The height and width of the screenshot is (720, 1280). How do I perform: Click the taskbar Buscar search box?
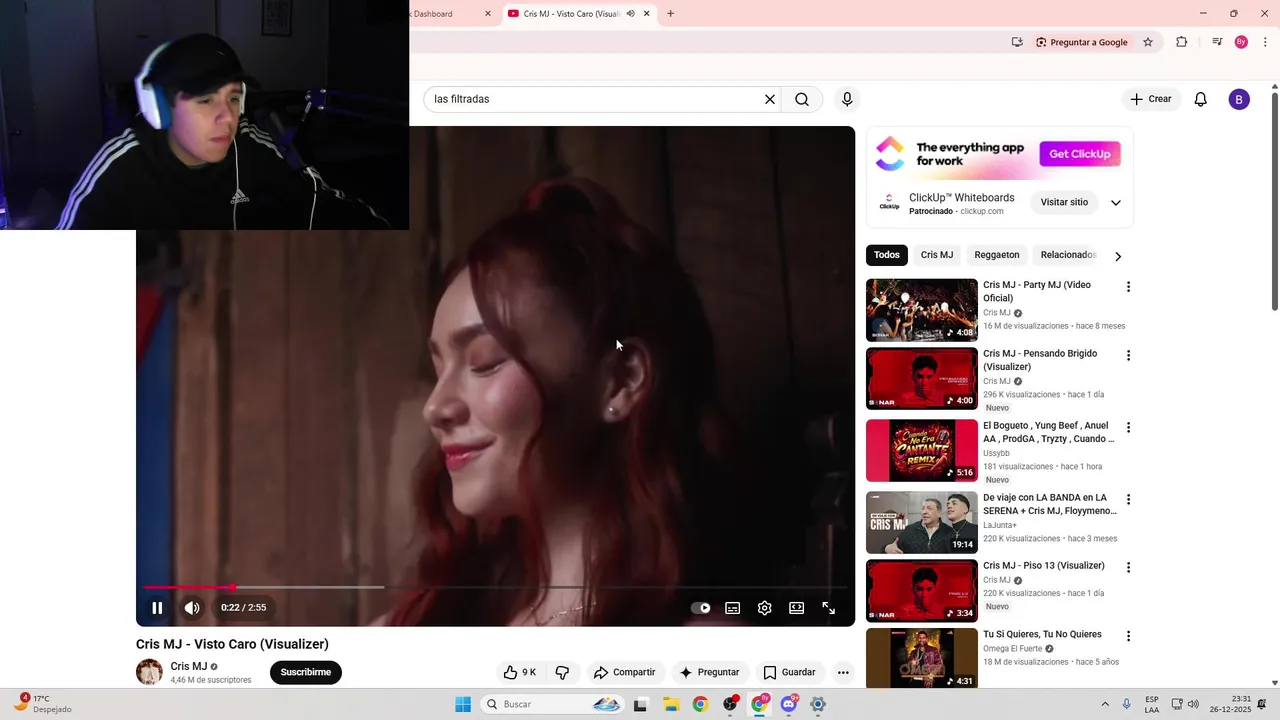click(551, 704)
